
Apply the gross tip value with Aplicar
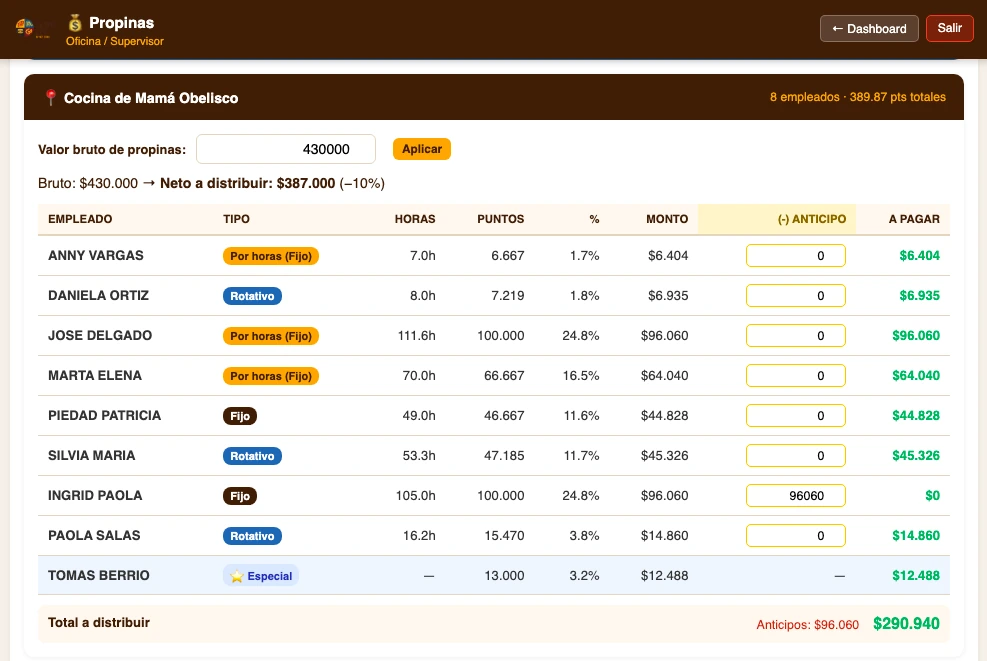[422, 149]
